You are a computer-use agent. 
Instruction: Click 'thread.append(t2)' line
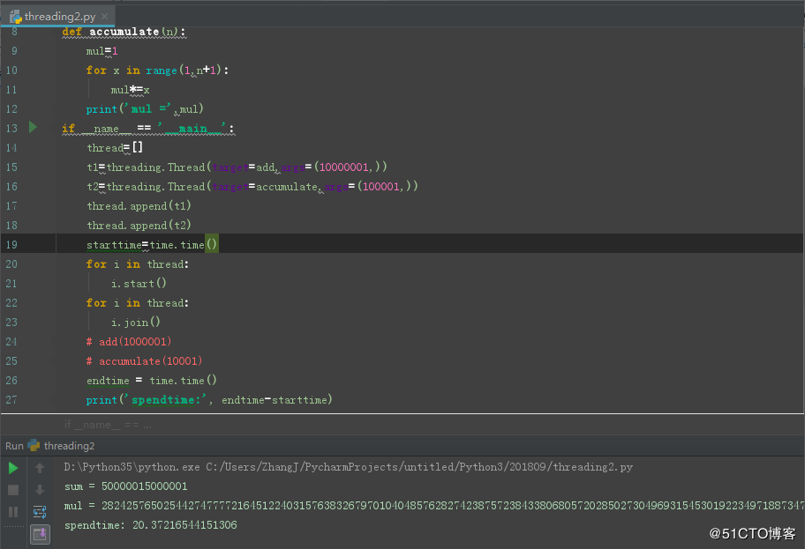[139, 225]
